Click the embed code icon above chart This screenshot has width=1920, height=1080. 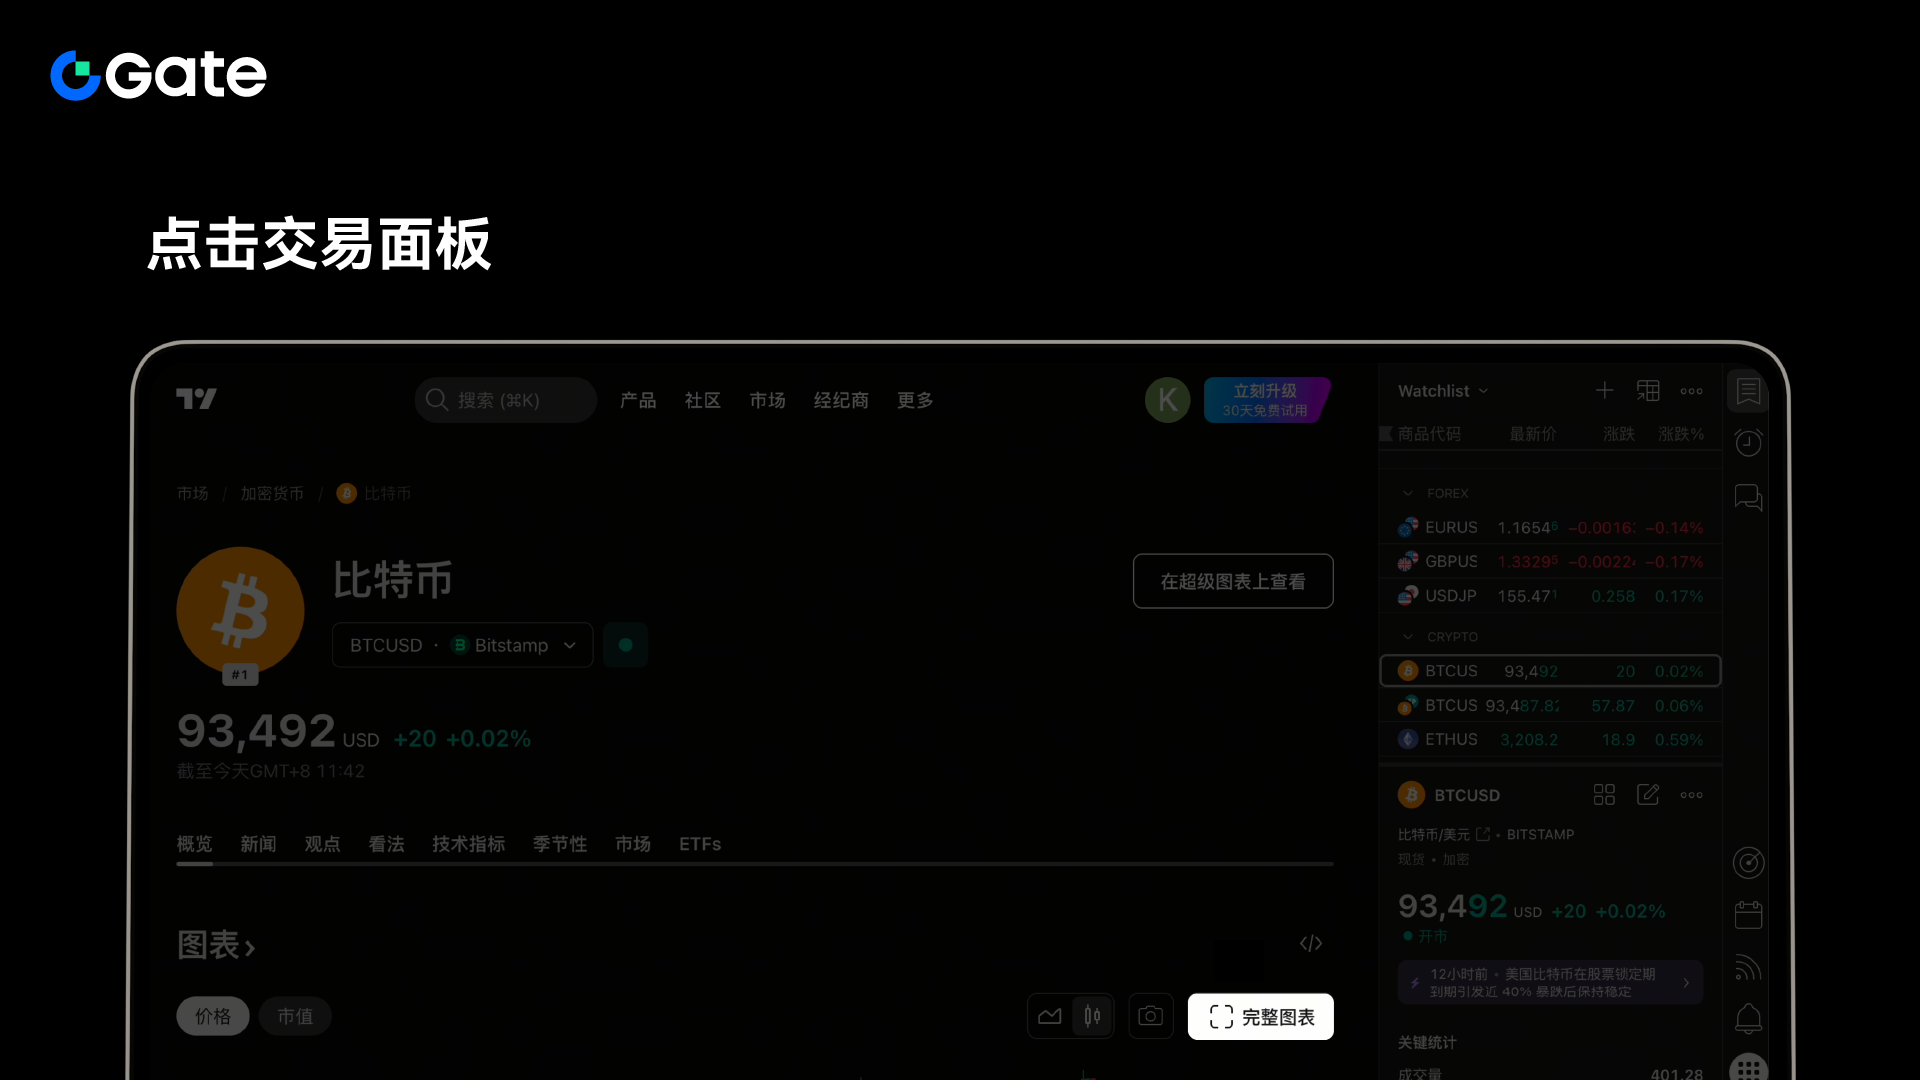pos(1310,943)
